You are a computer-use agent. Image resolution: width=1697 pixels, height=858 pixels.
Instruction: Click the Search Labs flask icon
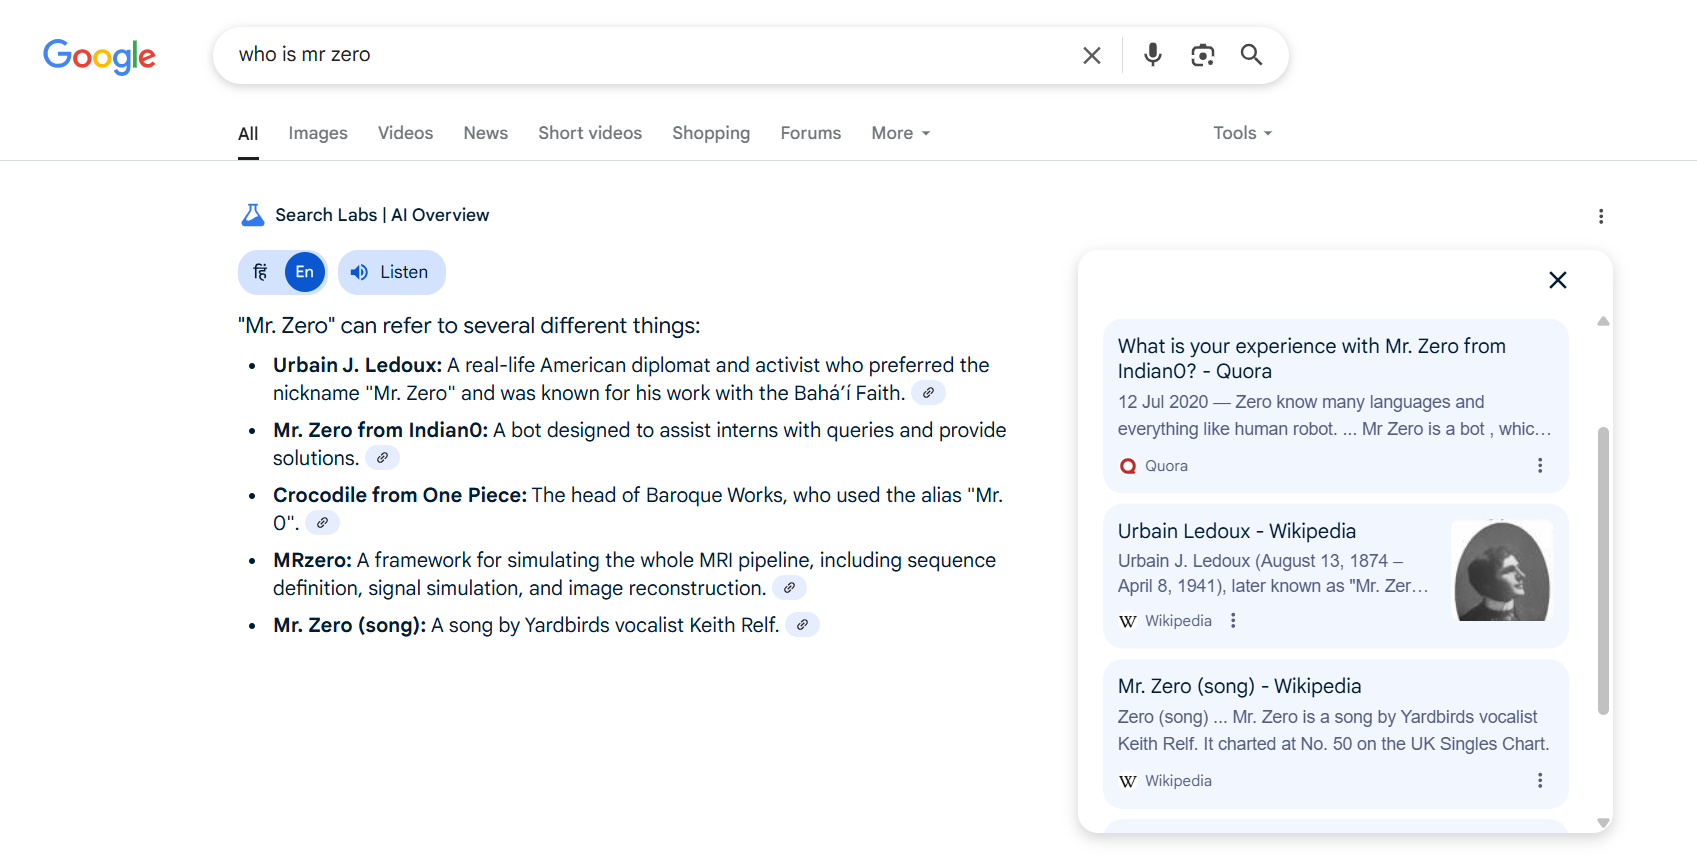253,215
